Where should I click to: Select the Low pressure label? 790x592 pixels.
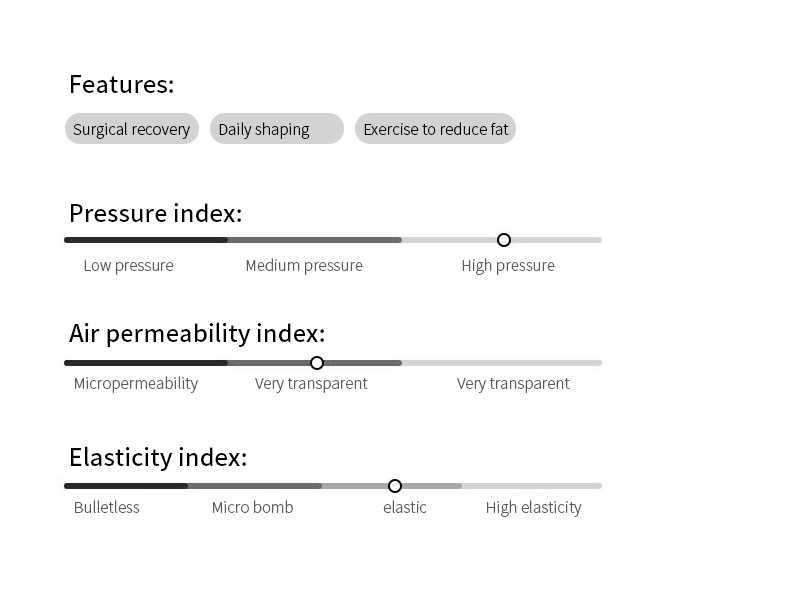pos(128,266)
